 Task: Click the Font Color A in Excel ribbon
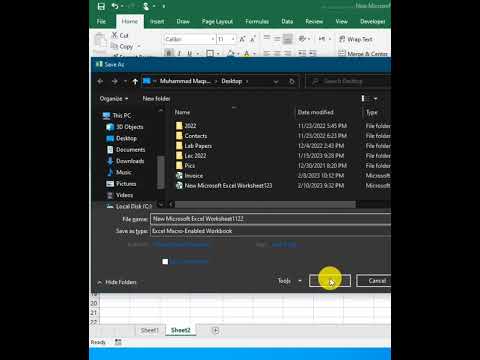[247, 53]
